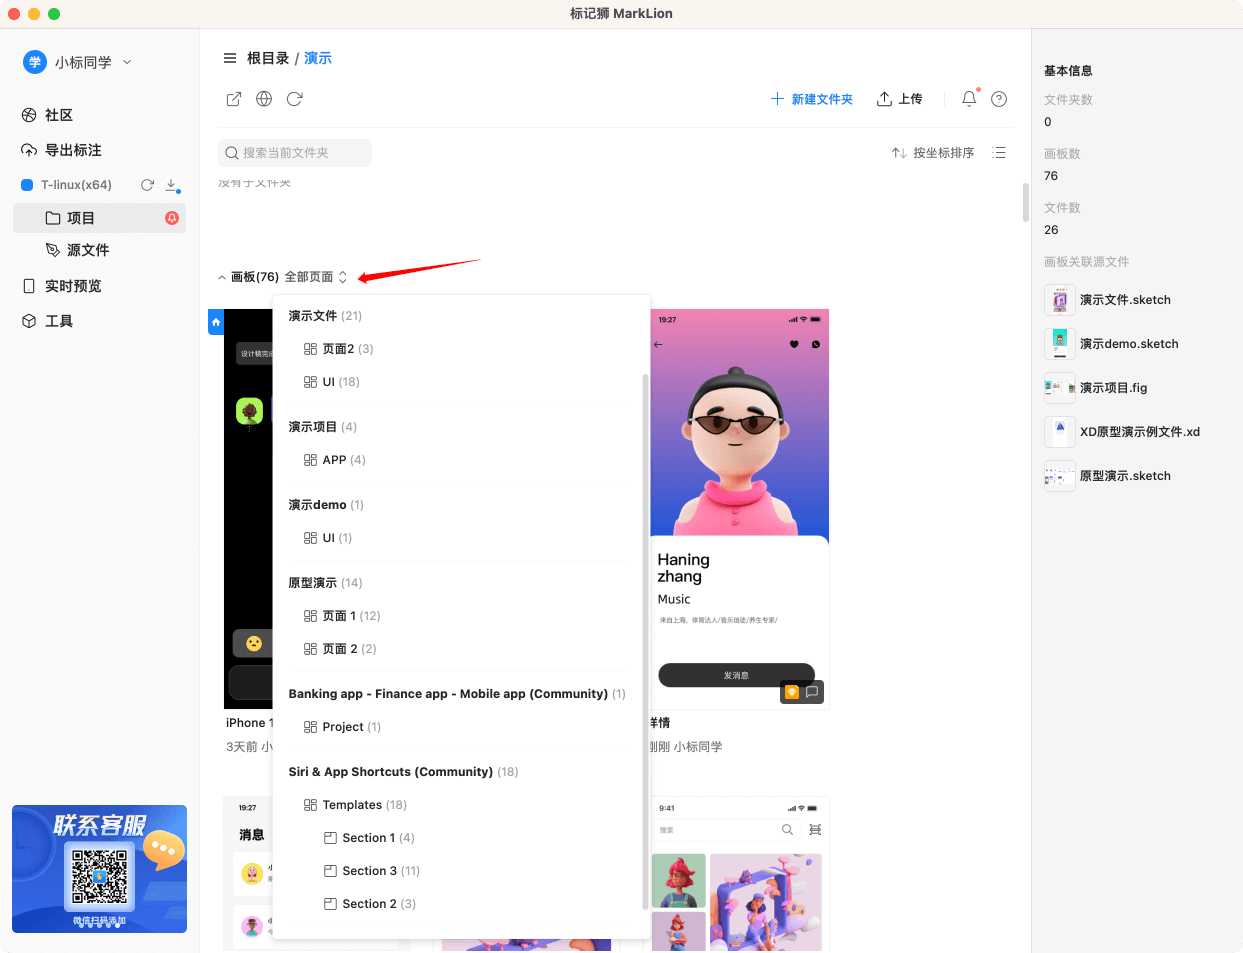Open 实时预览 in the sidebar

tap(72, 286)
